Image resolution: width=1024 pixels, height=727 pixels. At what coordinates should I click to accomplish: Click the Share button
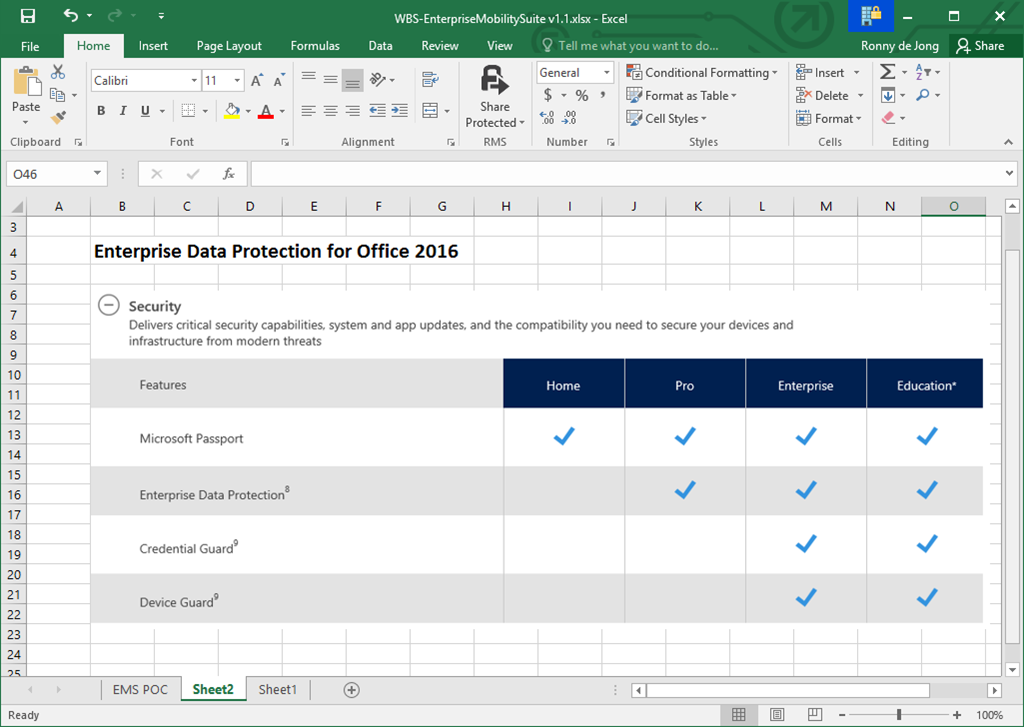pos(979,46)
